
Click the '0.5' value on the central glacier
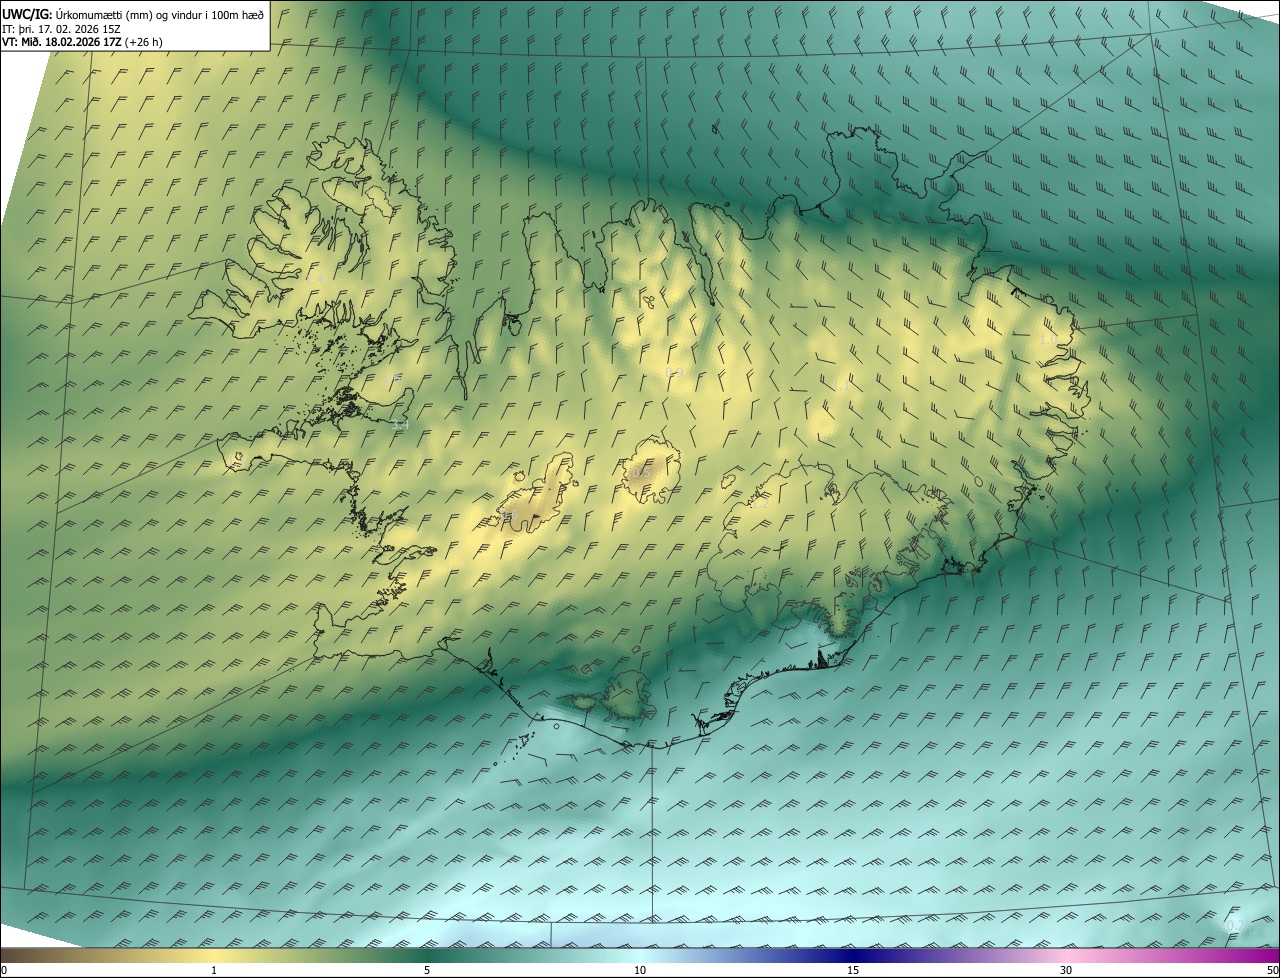[642, 472]
